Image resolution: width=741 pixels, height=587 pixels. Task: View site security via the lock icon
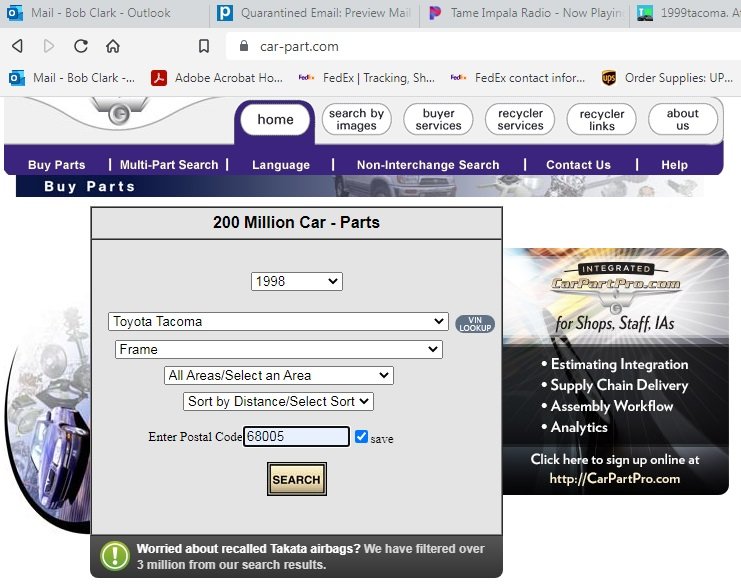point(244,46)
